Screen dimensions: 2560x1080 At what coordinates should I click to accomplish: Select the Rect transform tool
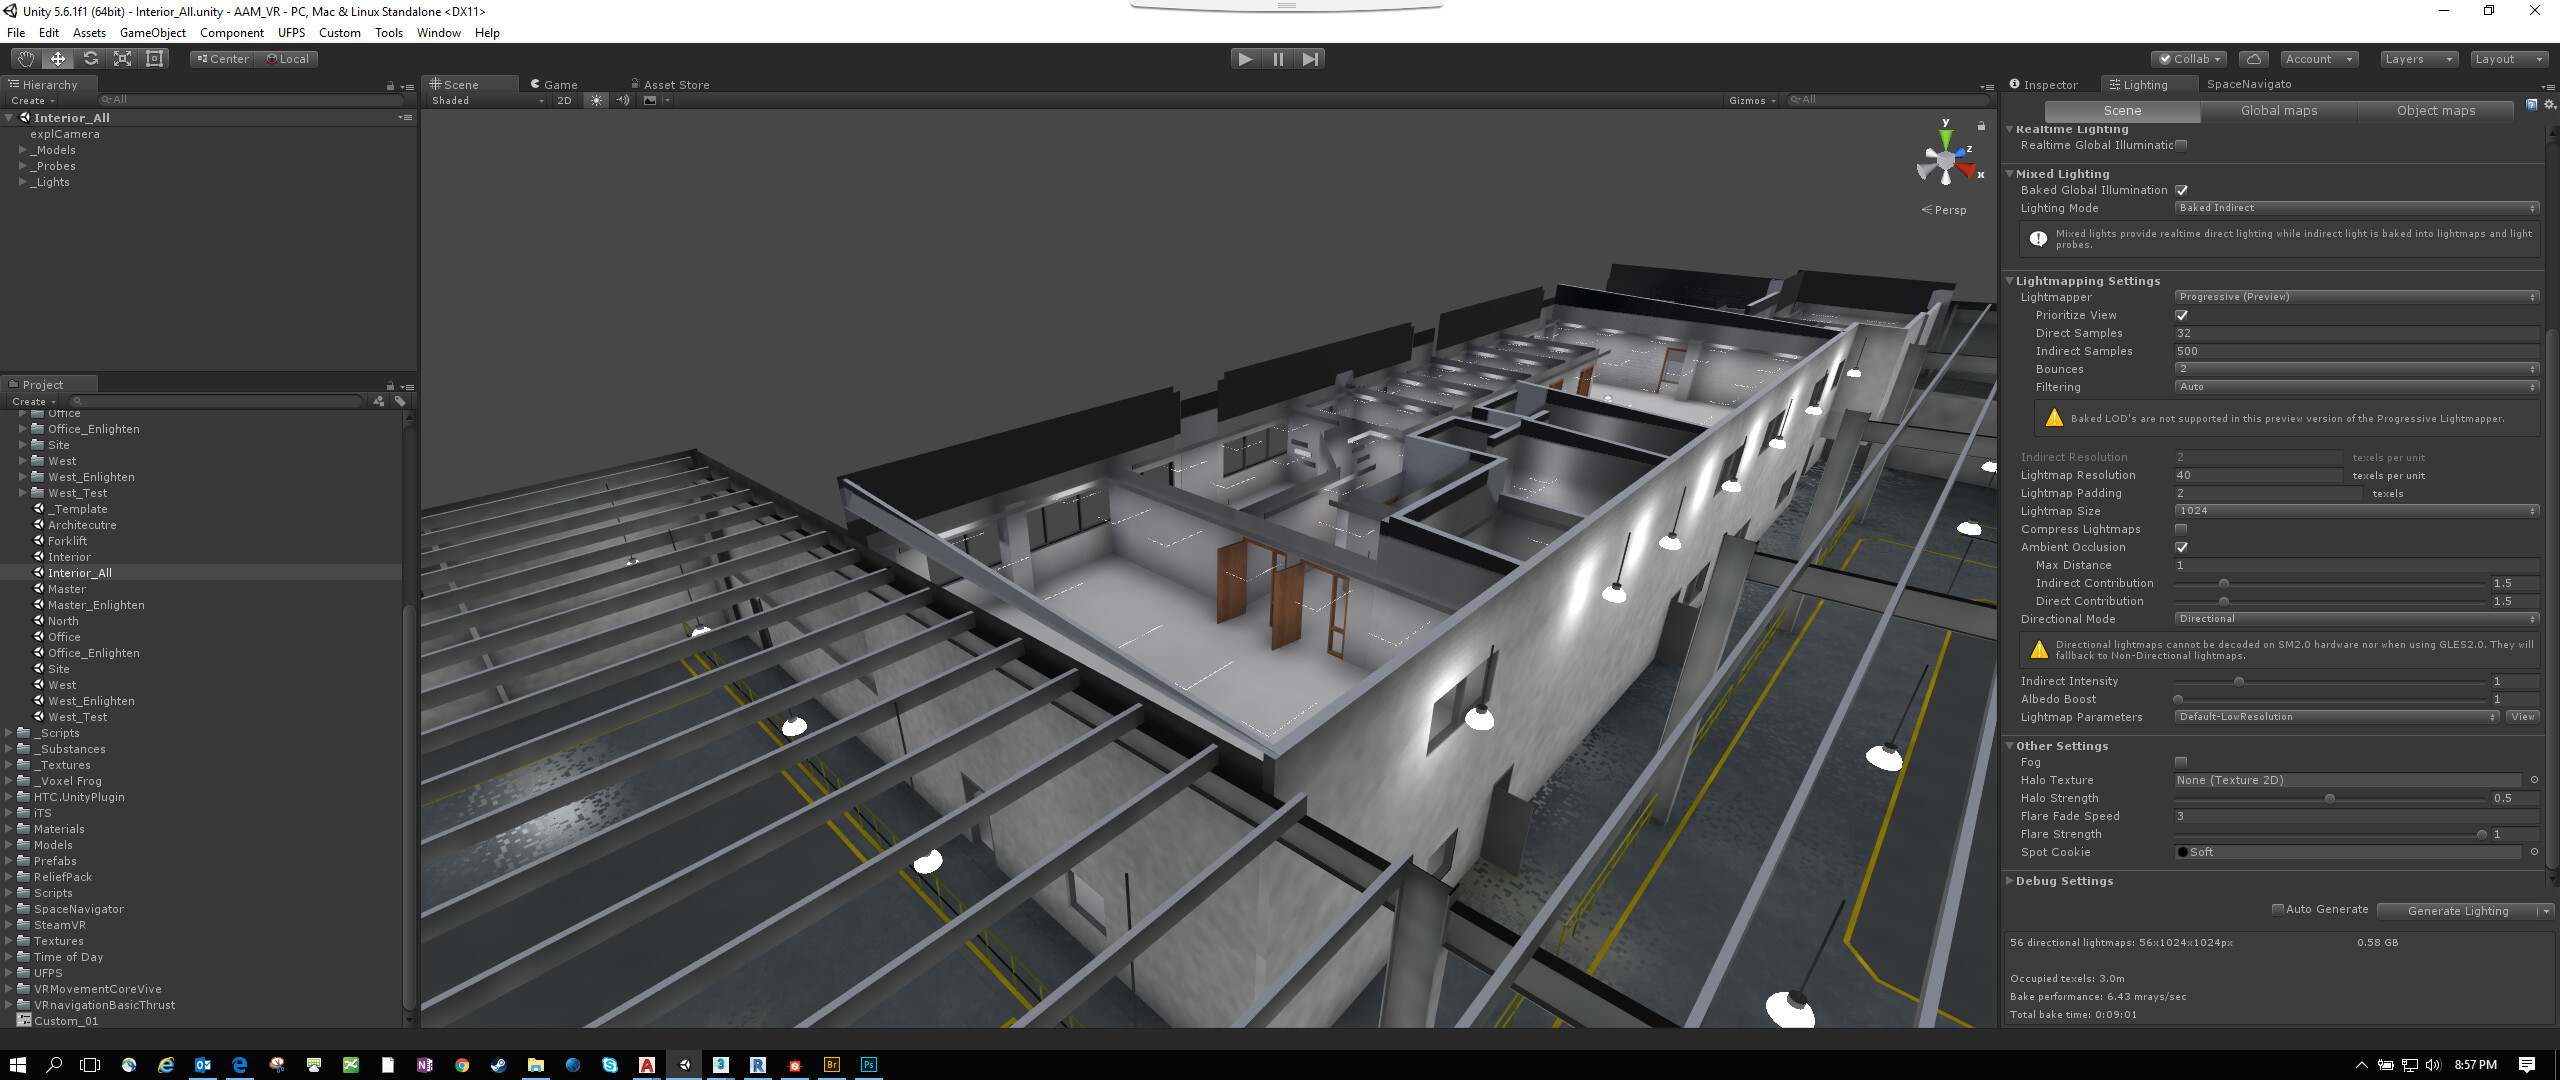coord(153,58)
